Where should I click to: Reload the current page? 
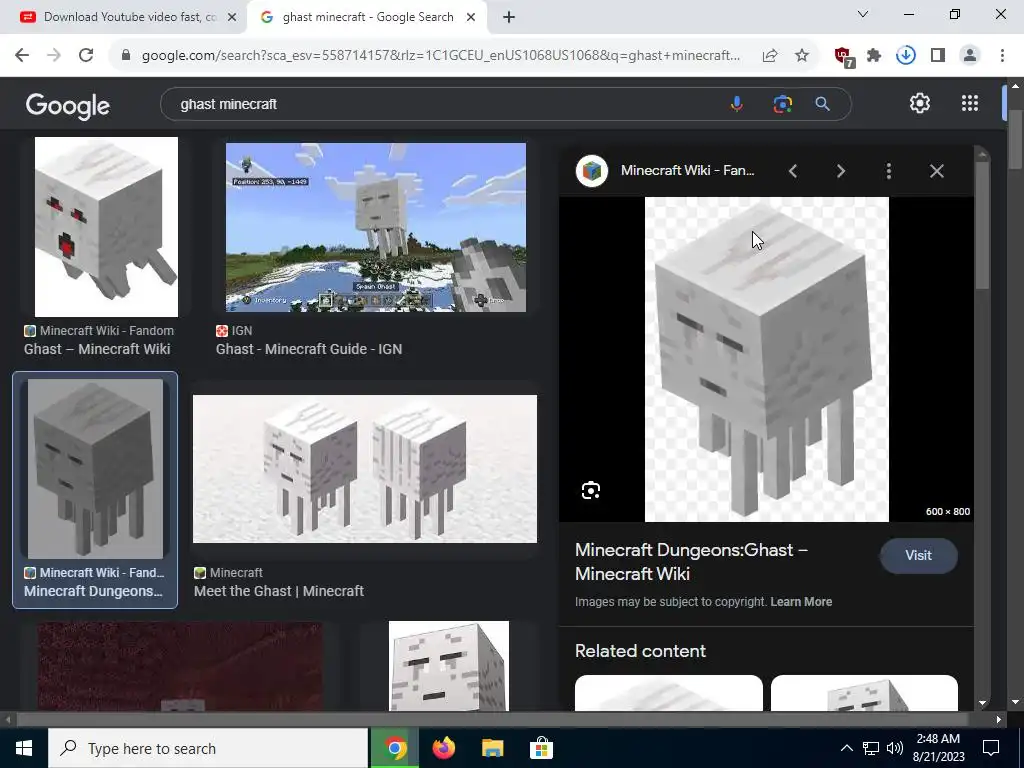86,56
